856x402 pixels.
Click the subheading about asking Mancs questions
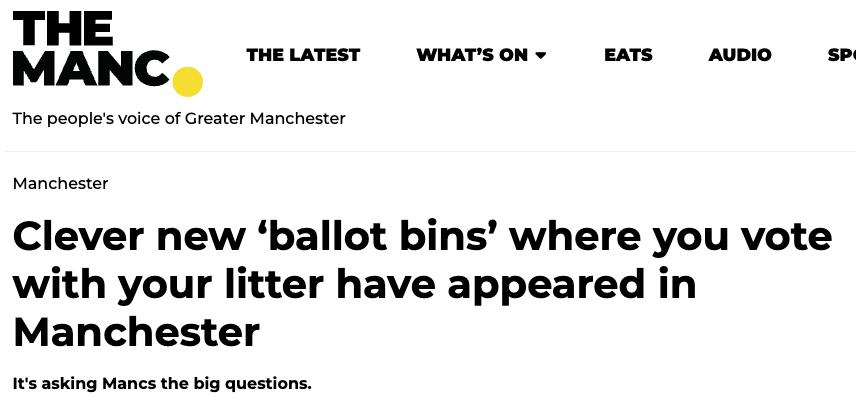162,383
